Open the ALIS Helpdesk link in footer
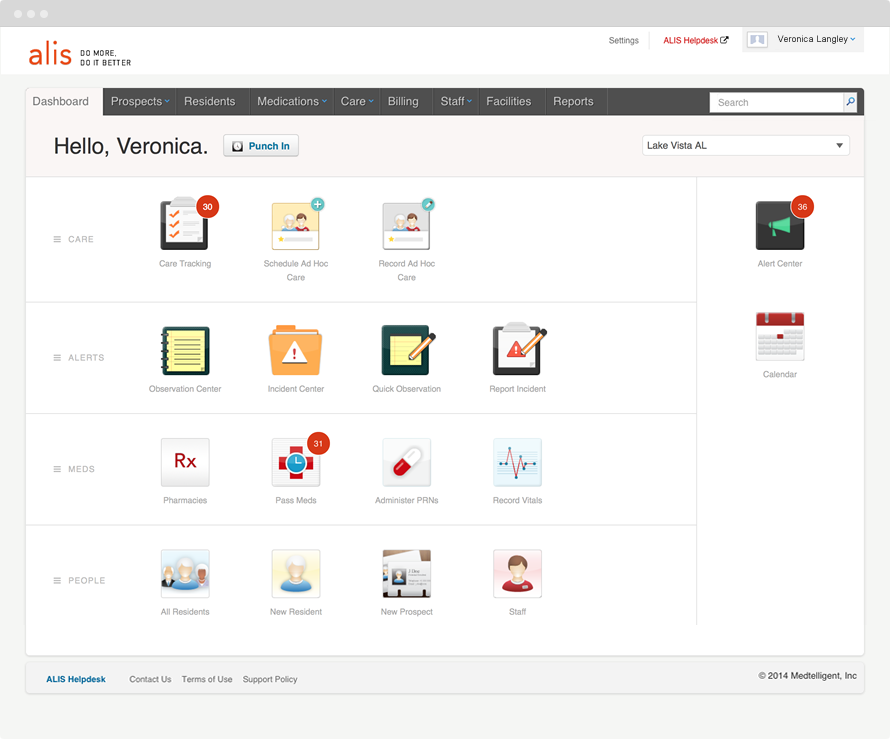This screenshot has width=890, height=739. [76, 679]
